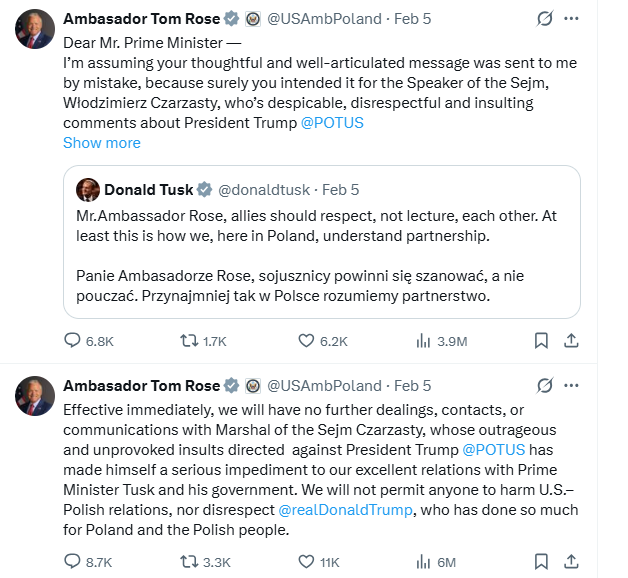The width and height of the screenshot is (628, 578).
Task: Like the second tweet with 11K likes
Action: pos(305,561)
